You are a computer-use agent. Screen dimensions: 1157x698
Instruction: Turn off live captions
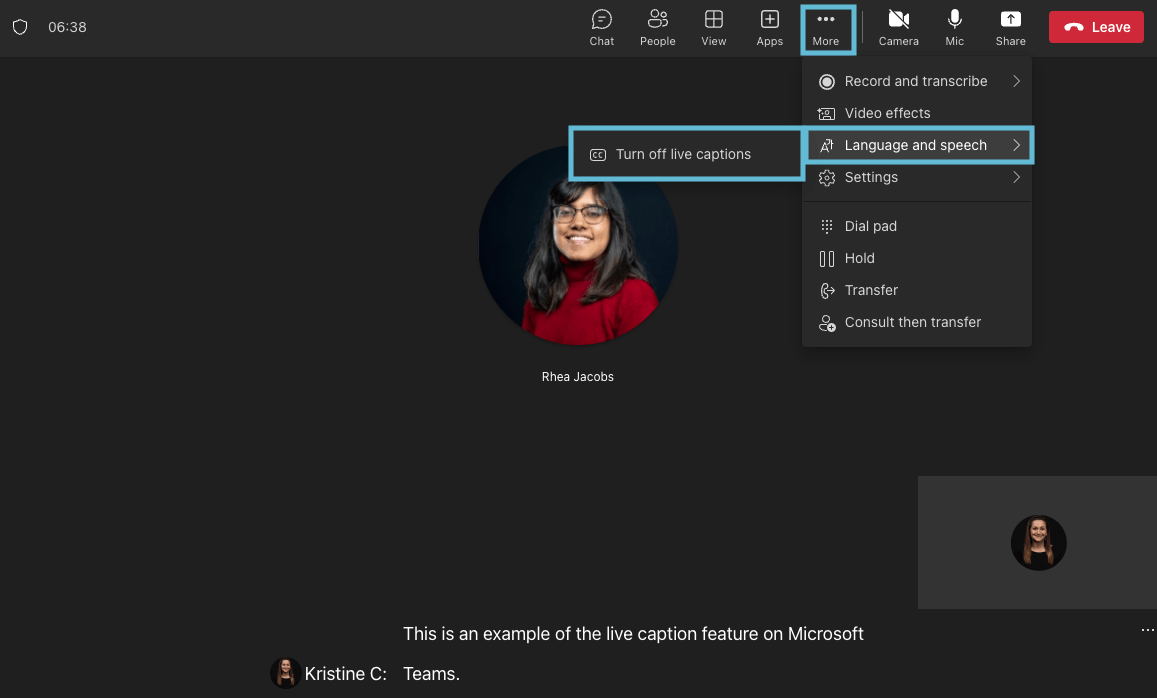point(684,154)
